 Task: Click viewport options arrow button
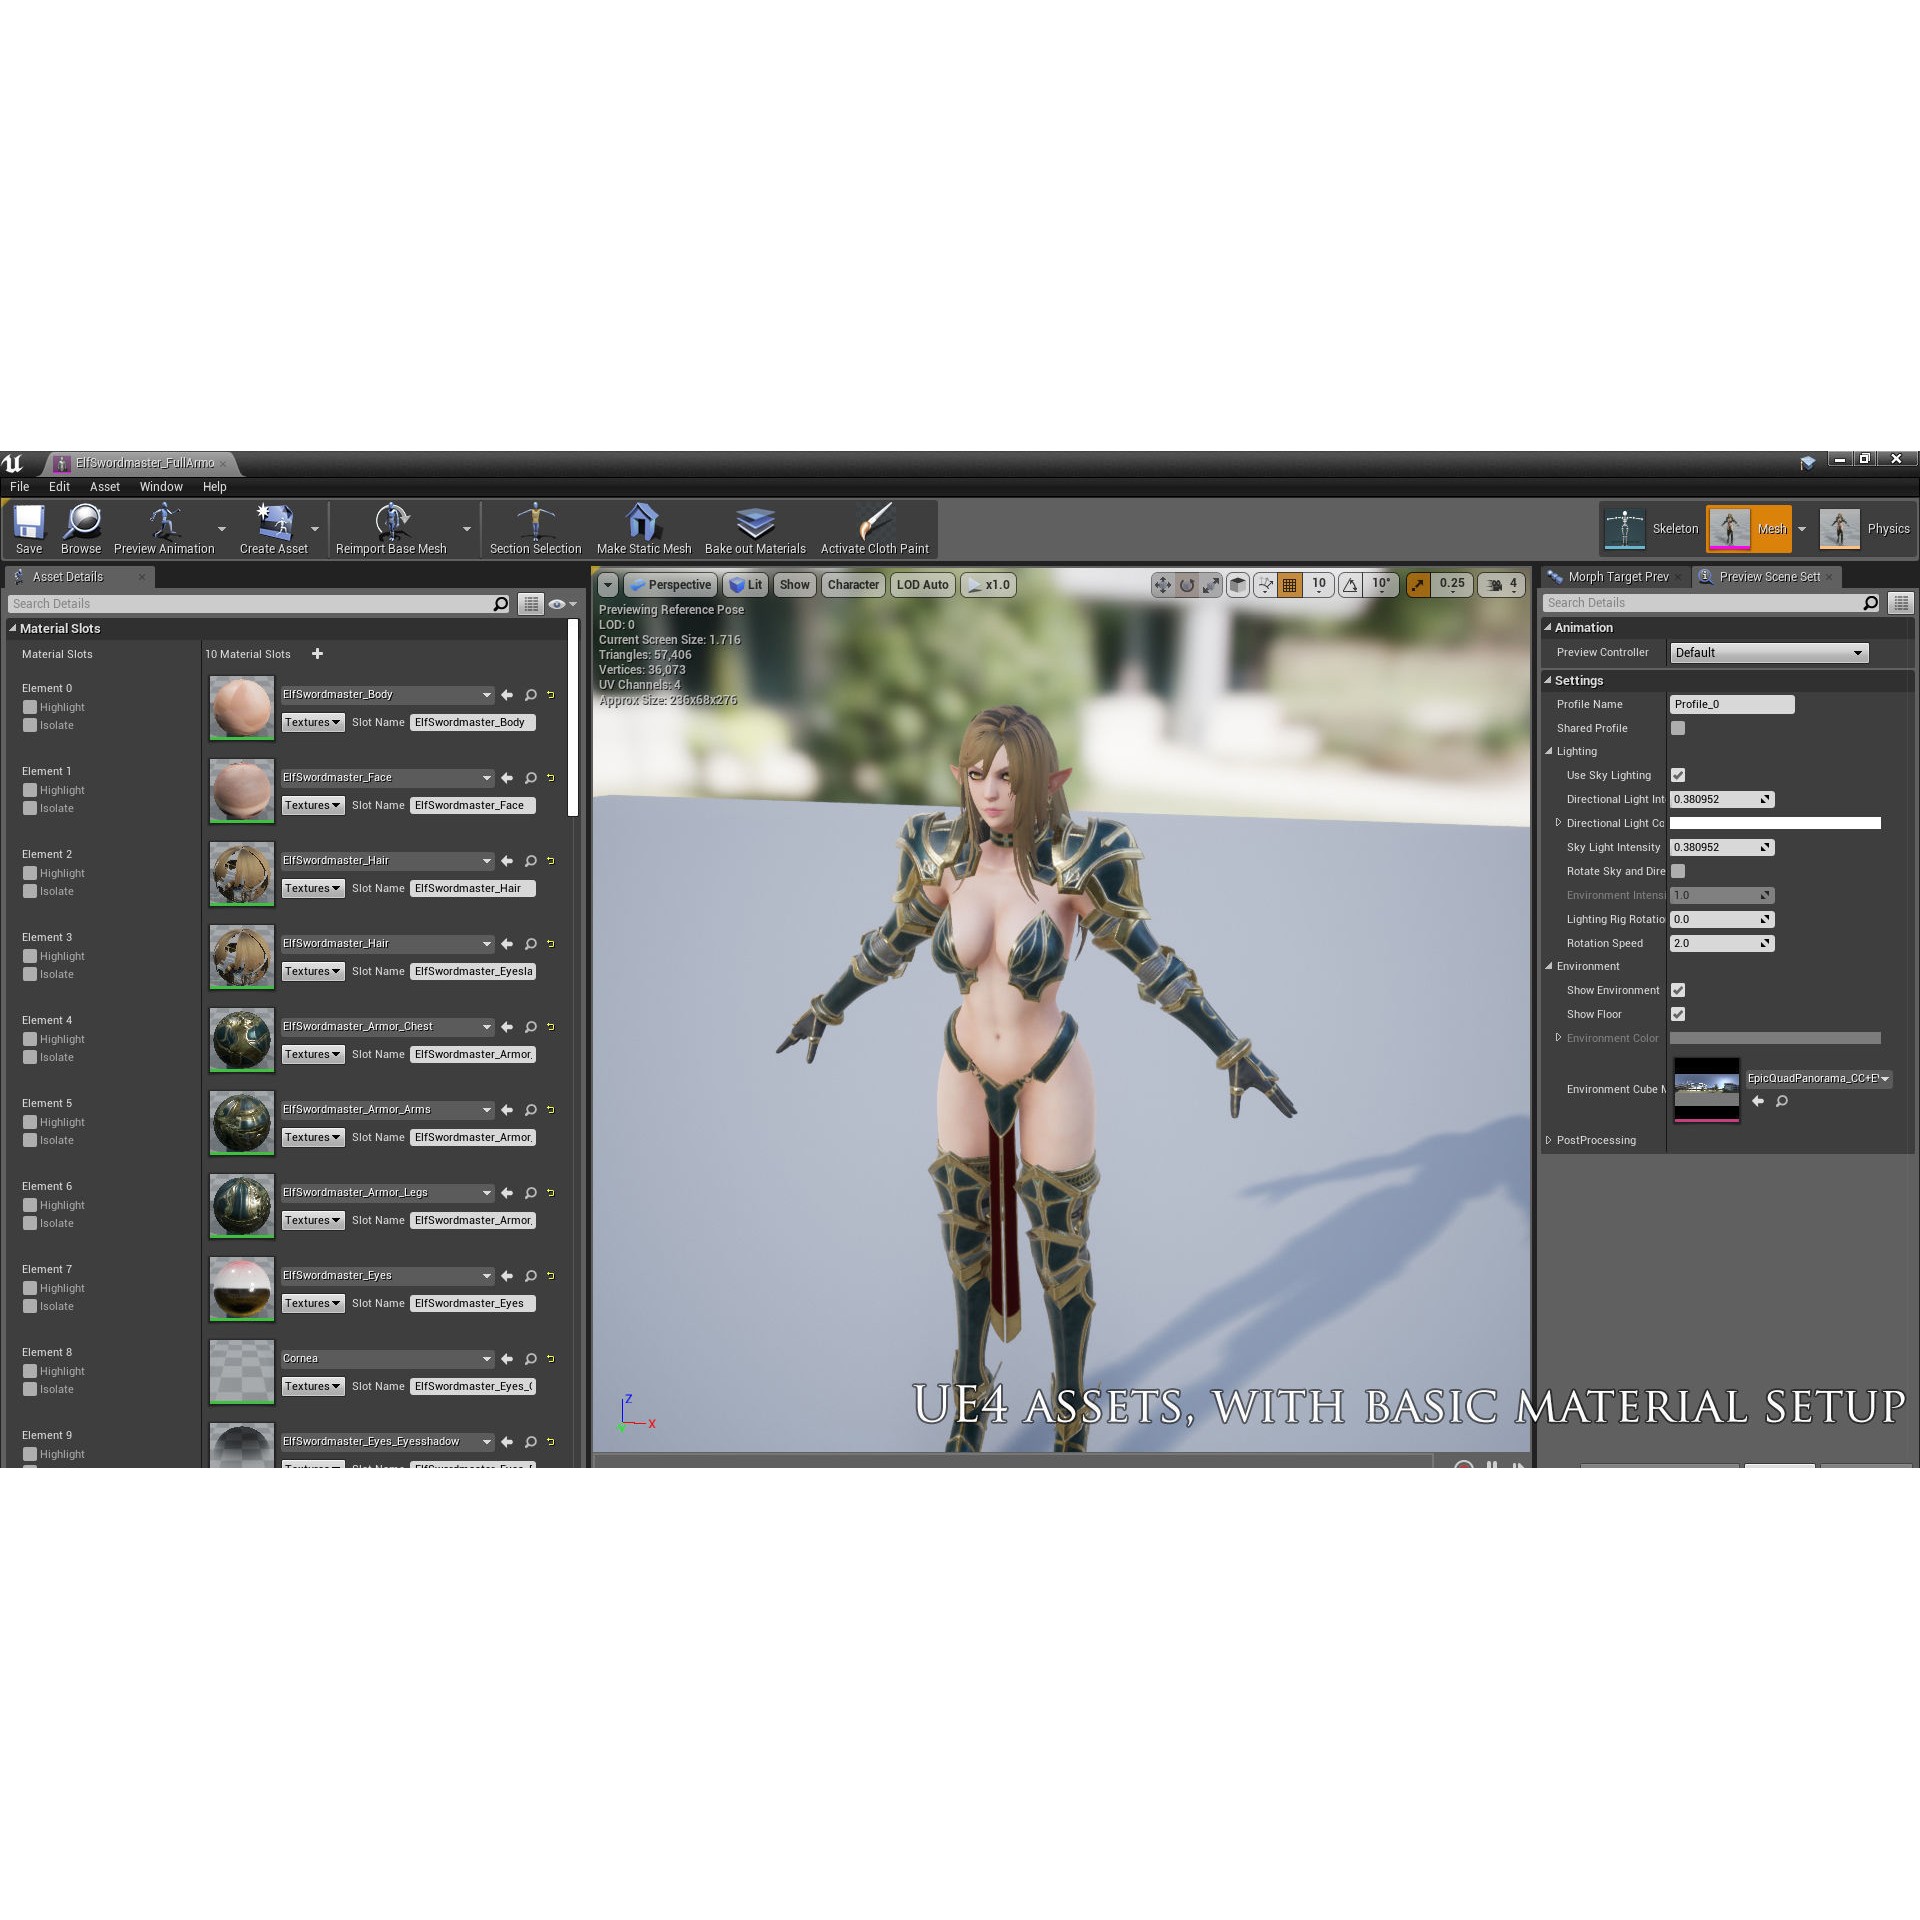click(x=608, y=585)
